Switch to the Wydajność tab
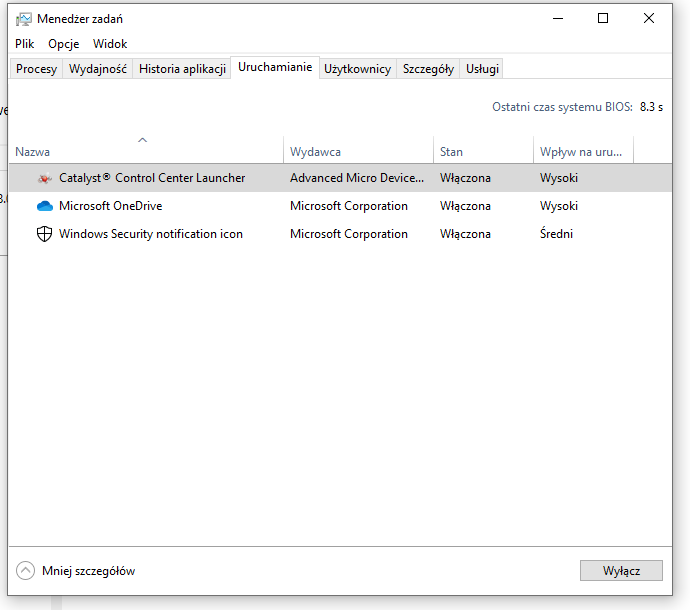This screenshot has height=610, width=690. pyautogui.click(x=98, y=69)
